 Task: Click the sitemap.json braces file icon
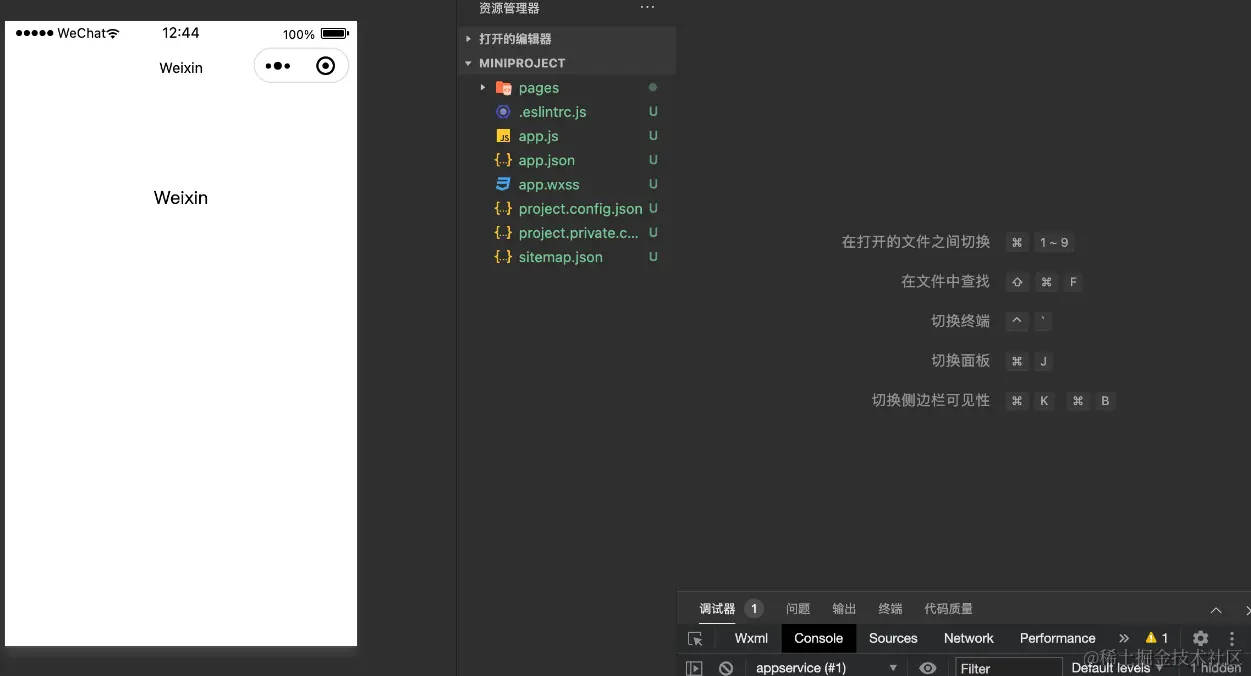pyautogui.click(x=504, y=257)
